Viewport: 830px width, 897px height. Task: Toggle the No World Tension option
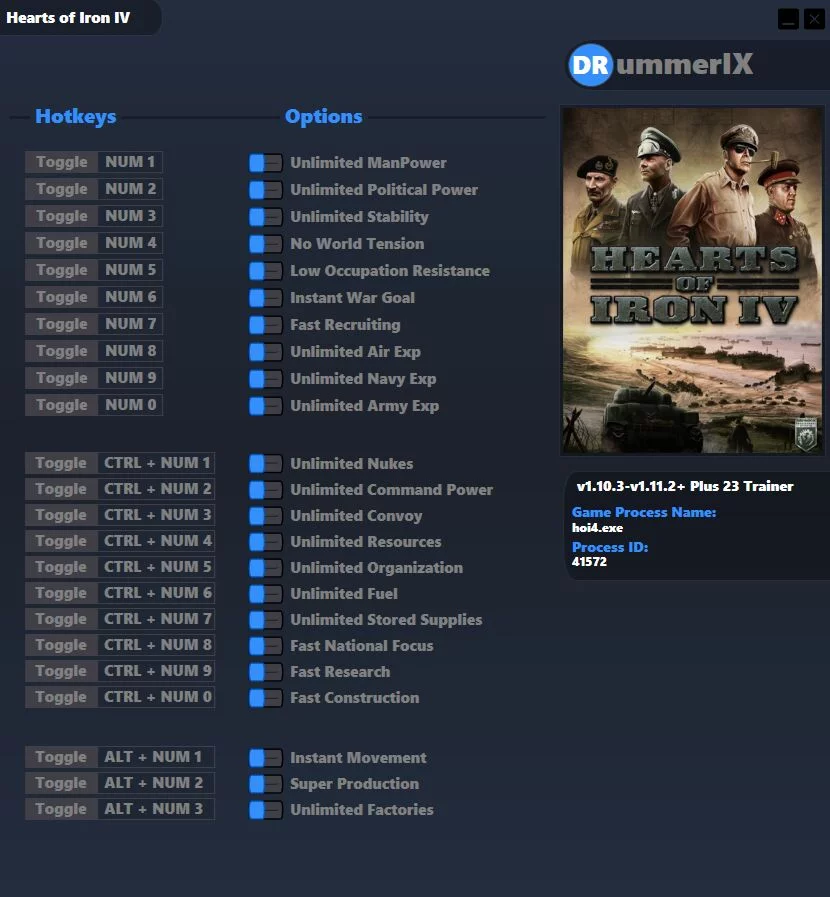266,244
